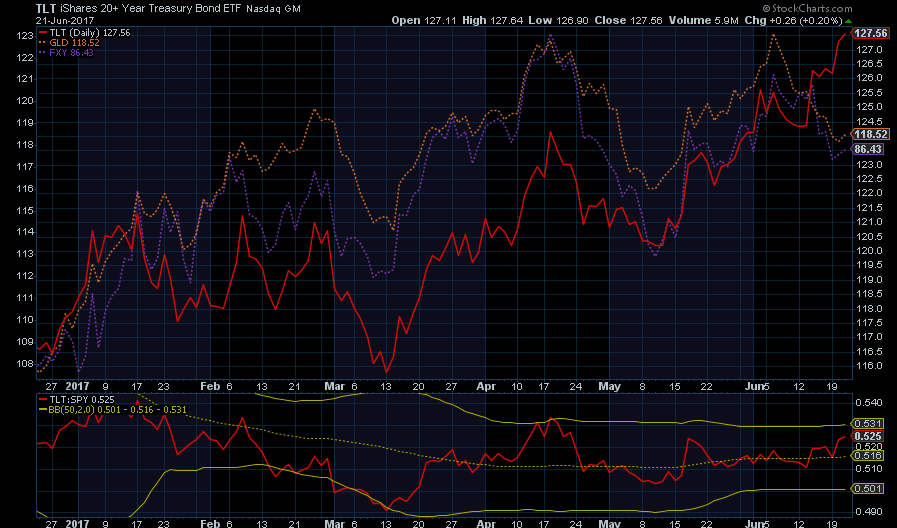Click the 127.0 label on the right price axis
Image resolution: width=897 pixels, height=528 pixels.
pos(868,49)
